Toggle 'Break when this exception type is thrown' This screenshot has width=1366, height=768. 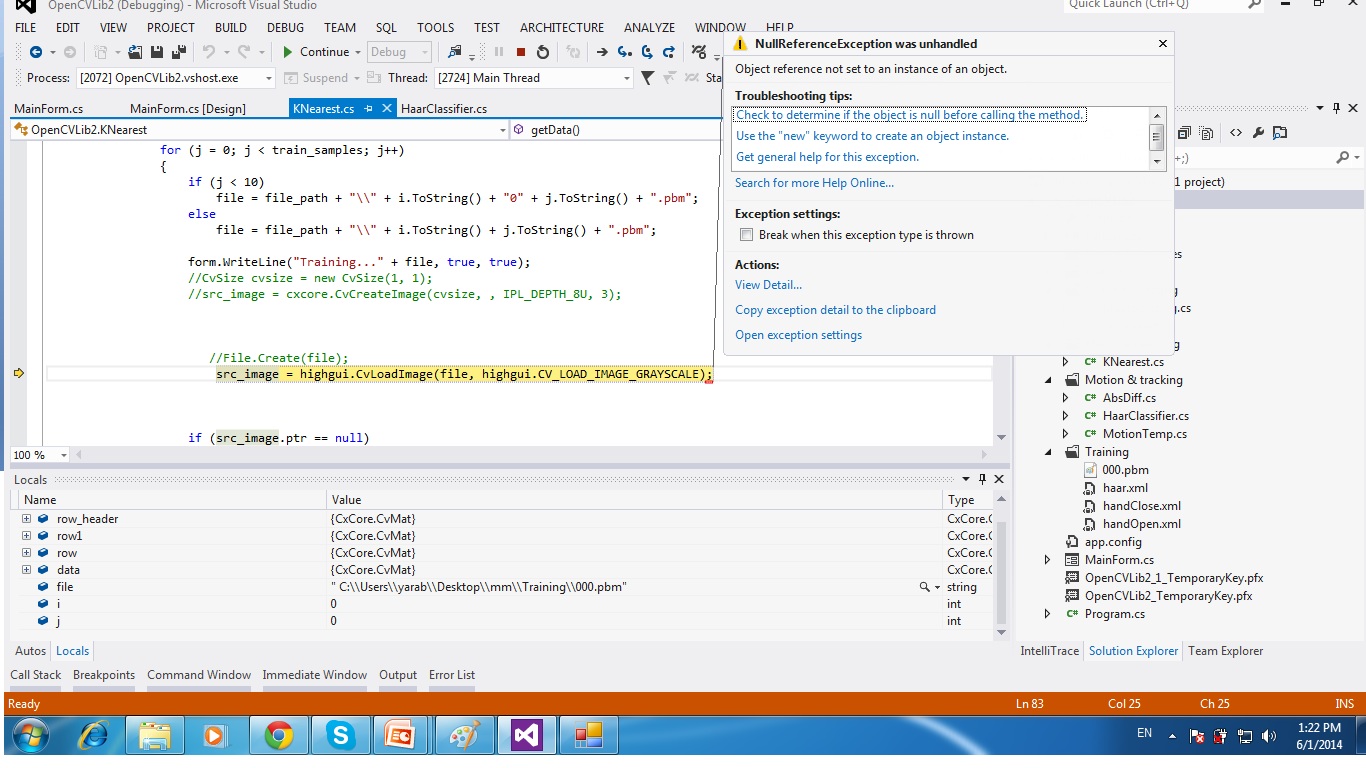(x=746, y=235)
